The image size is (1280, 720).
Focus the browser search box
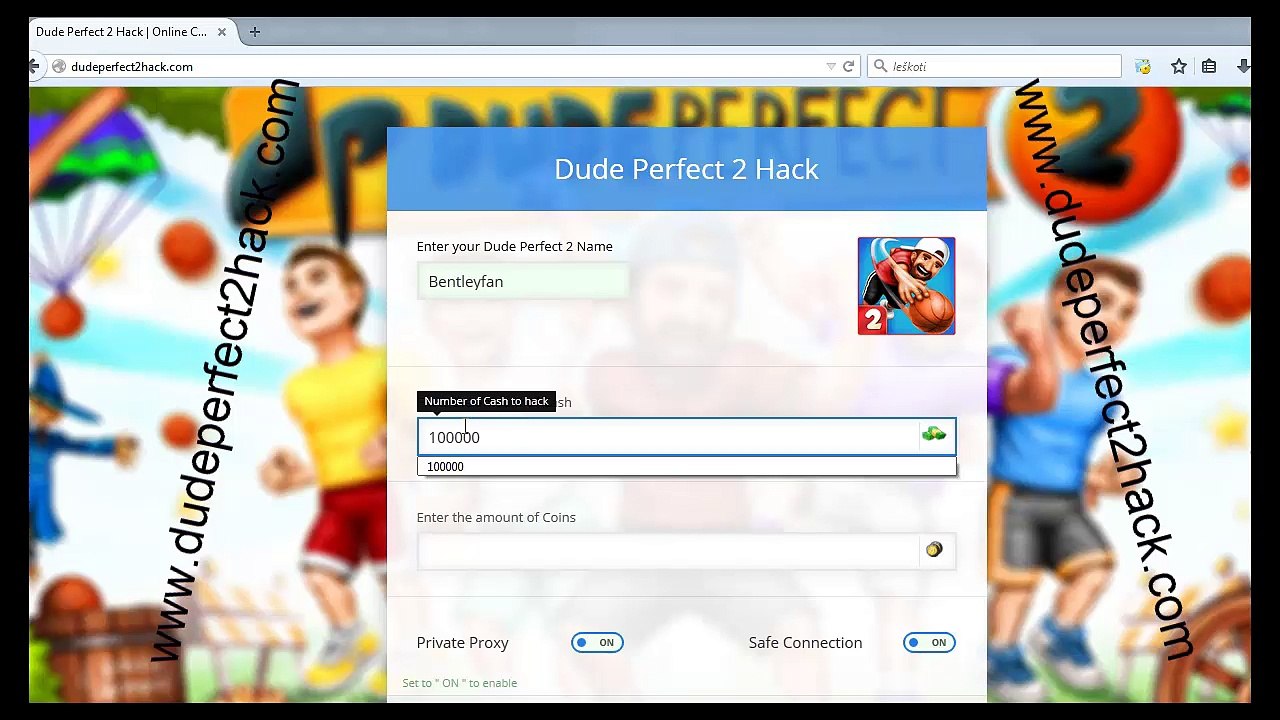click(994, 67)
